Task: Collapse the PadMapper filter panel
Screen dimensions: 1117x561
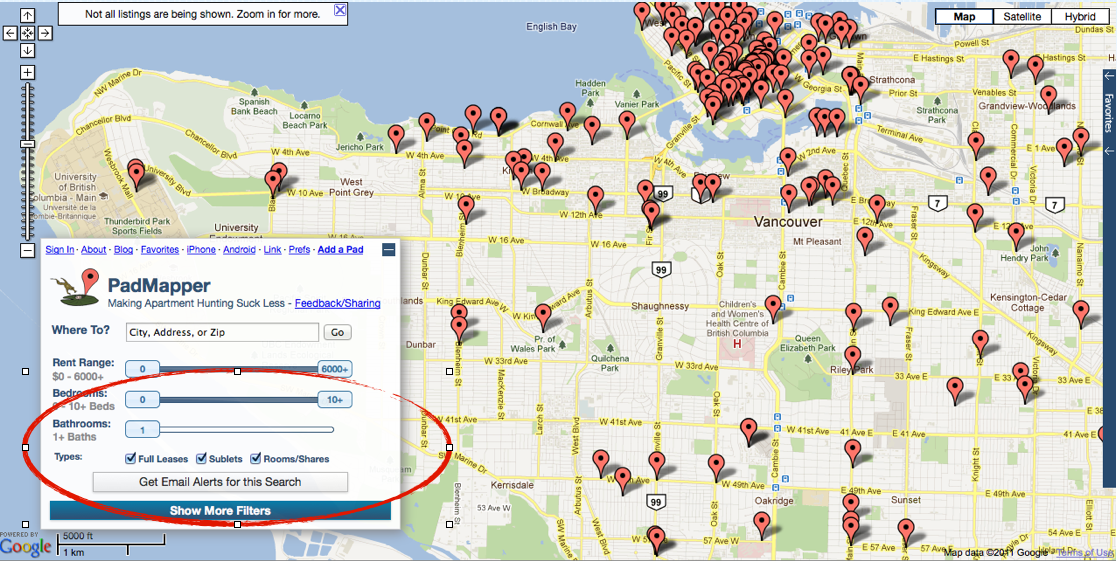Action: [x=388, y=250]
